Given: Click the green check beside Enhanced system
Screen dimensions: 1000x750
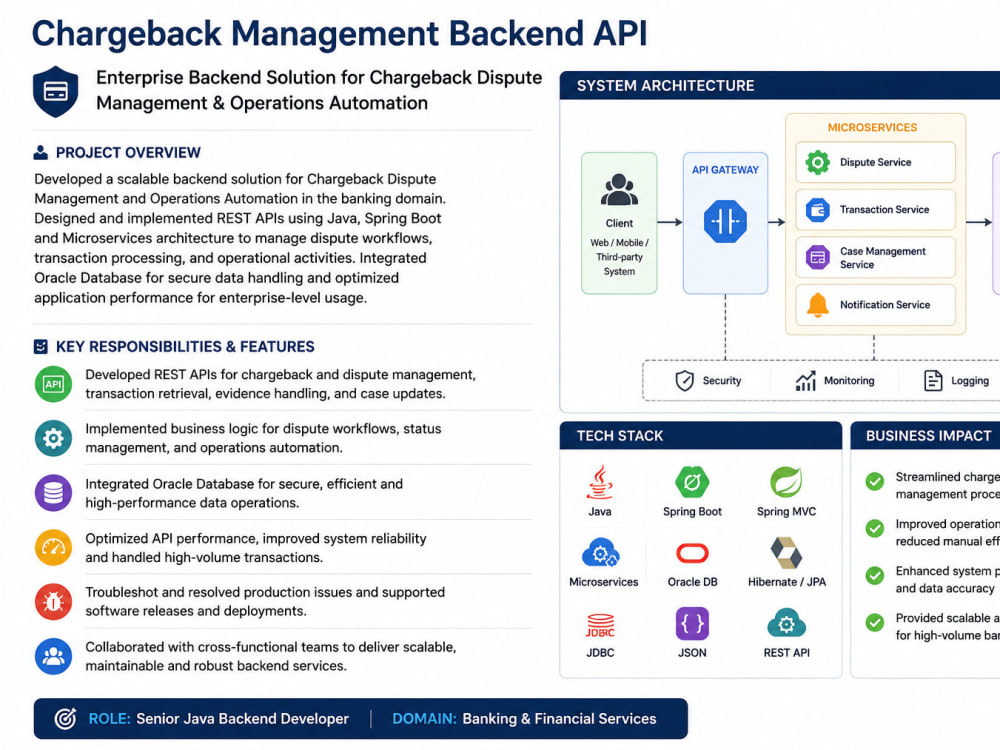Looking at the screenshot, I should pyautogui.click(x=875, y=575).
